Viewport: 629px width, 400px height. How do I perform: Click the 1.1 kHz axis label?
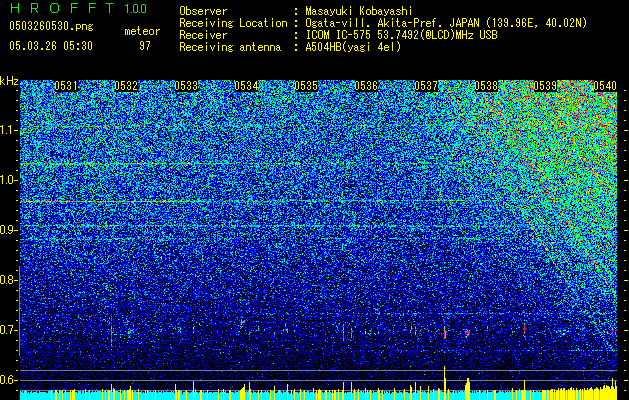(x=9, y=130)
